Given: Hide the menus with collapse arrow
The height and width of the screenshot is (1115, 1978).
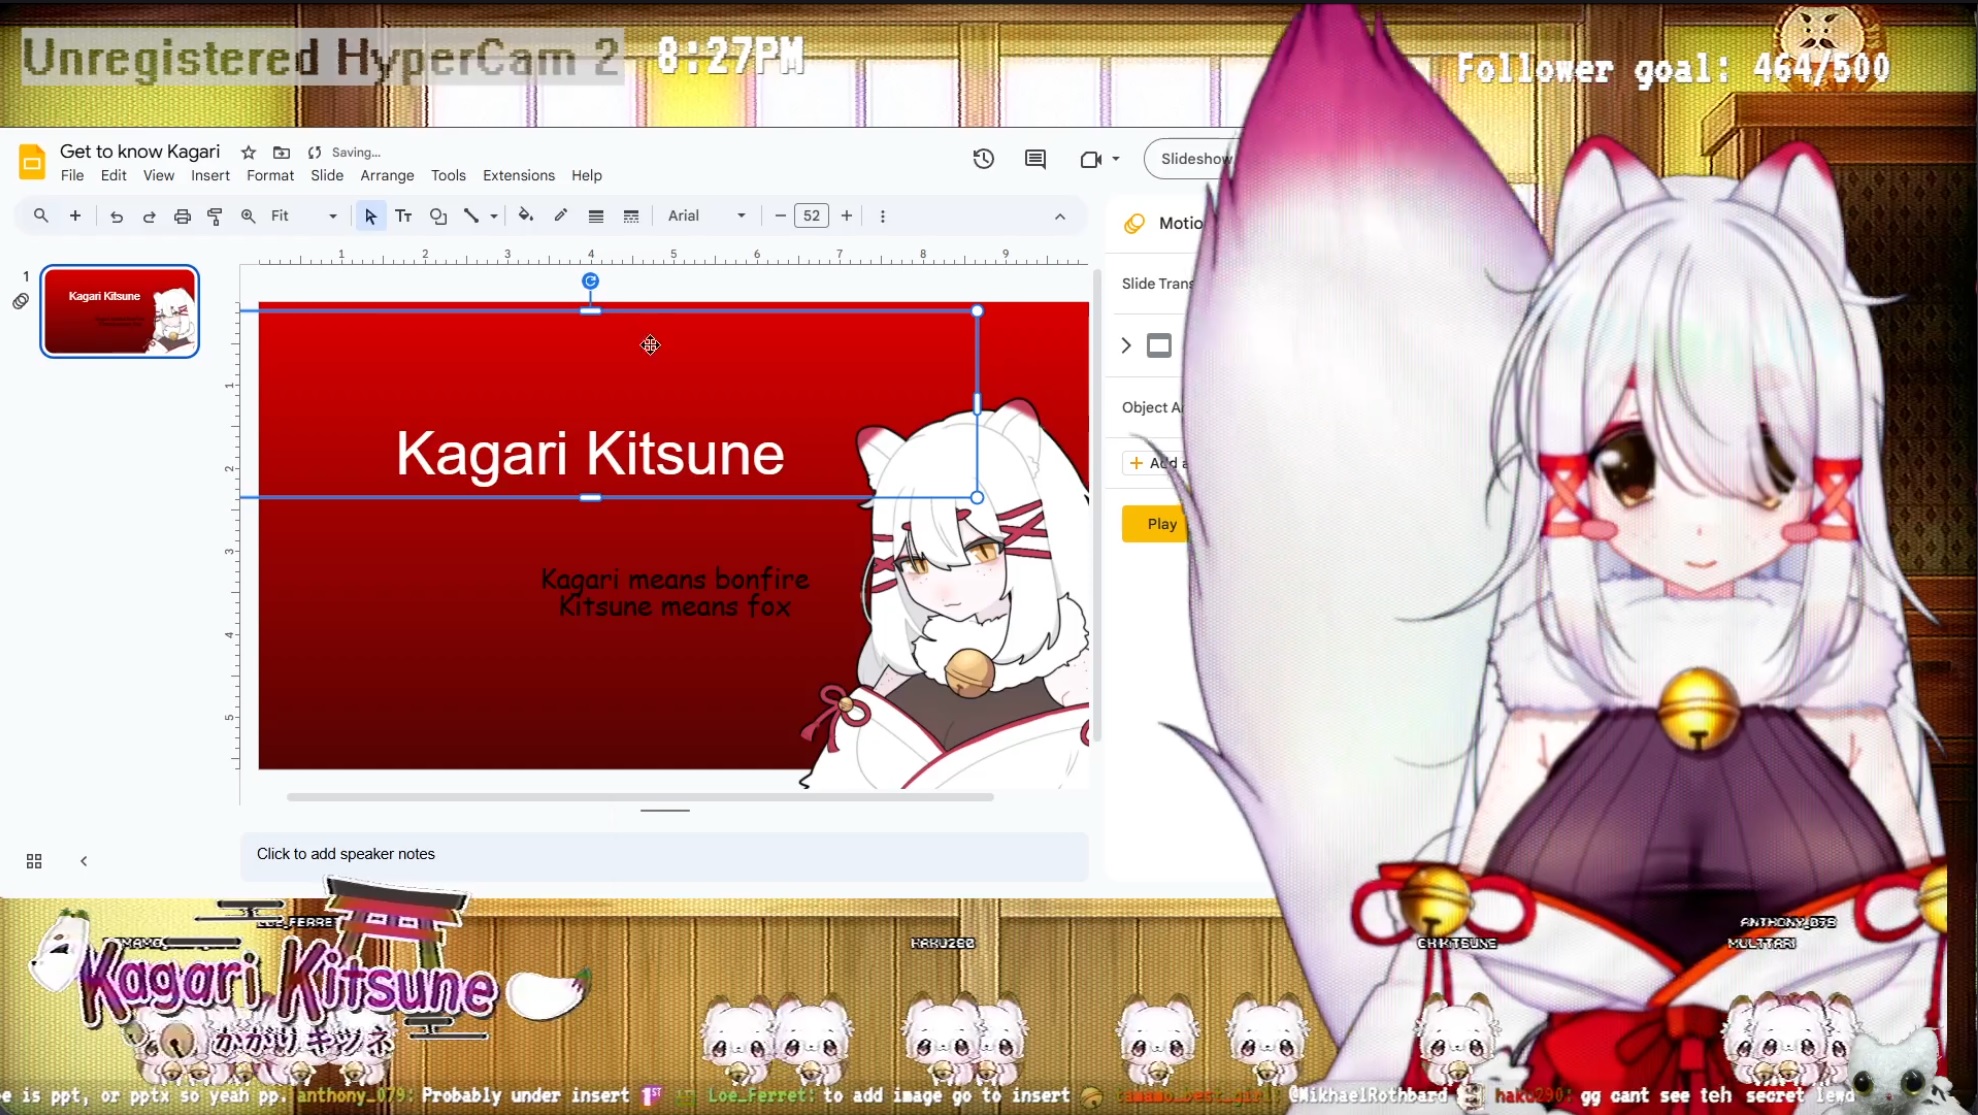Looking at the screenshot, I should [x=1060, y=216].
